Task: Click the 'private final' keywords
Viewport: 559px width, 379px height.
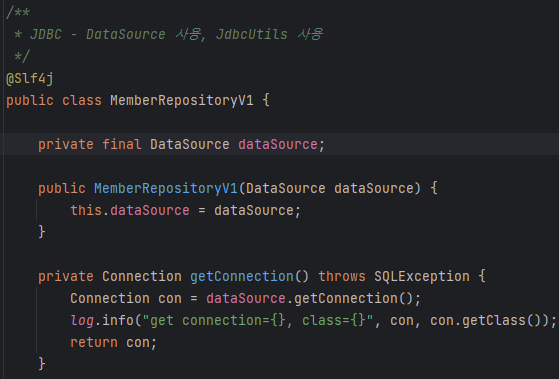Action: pyautogui.click(x=90, y=144)
